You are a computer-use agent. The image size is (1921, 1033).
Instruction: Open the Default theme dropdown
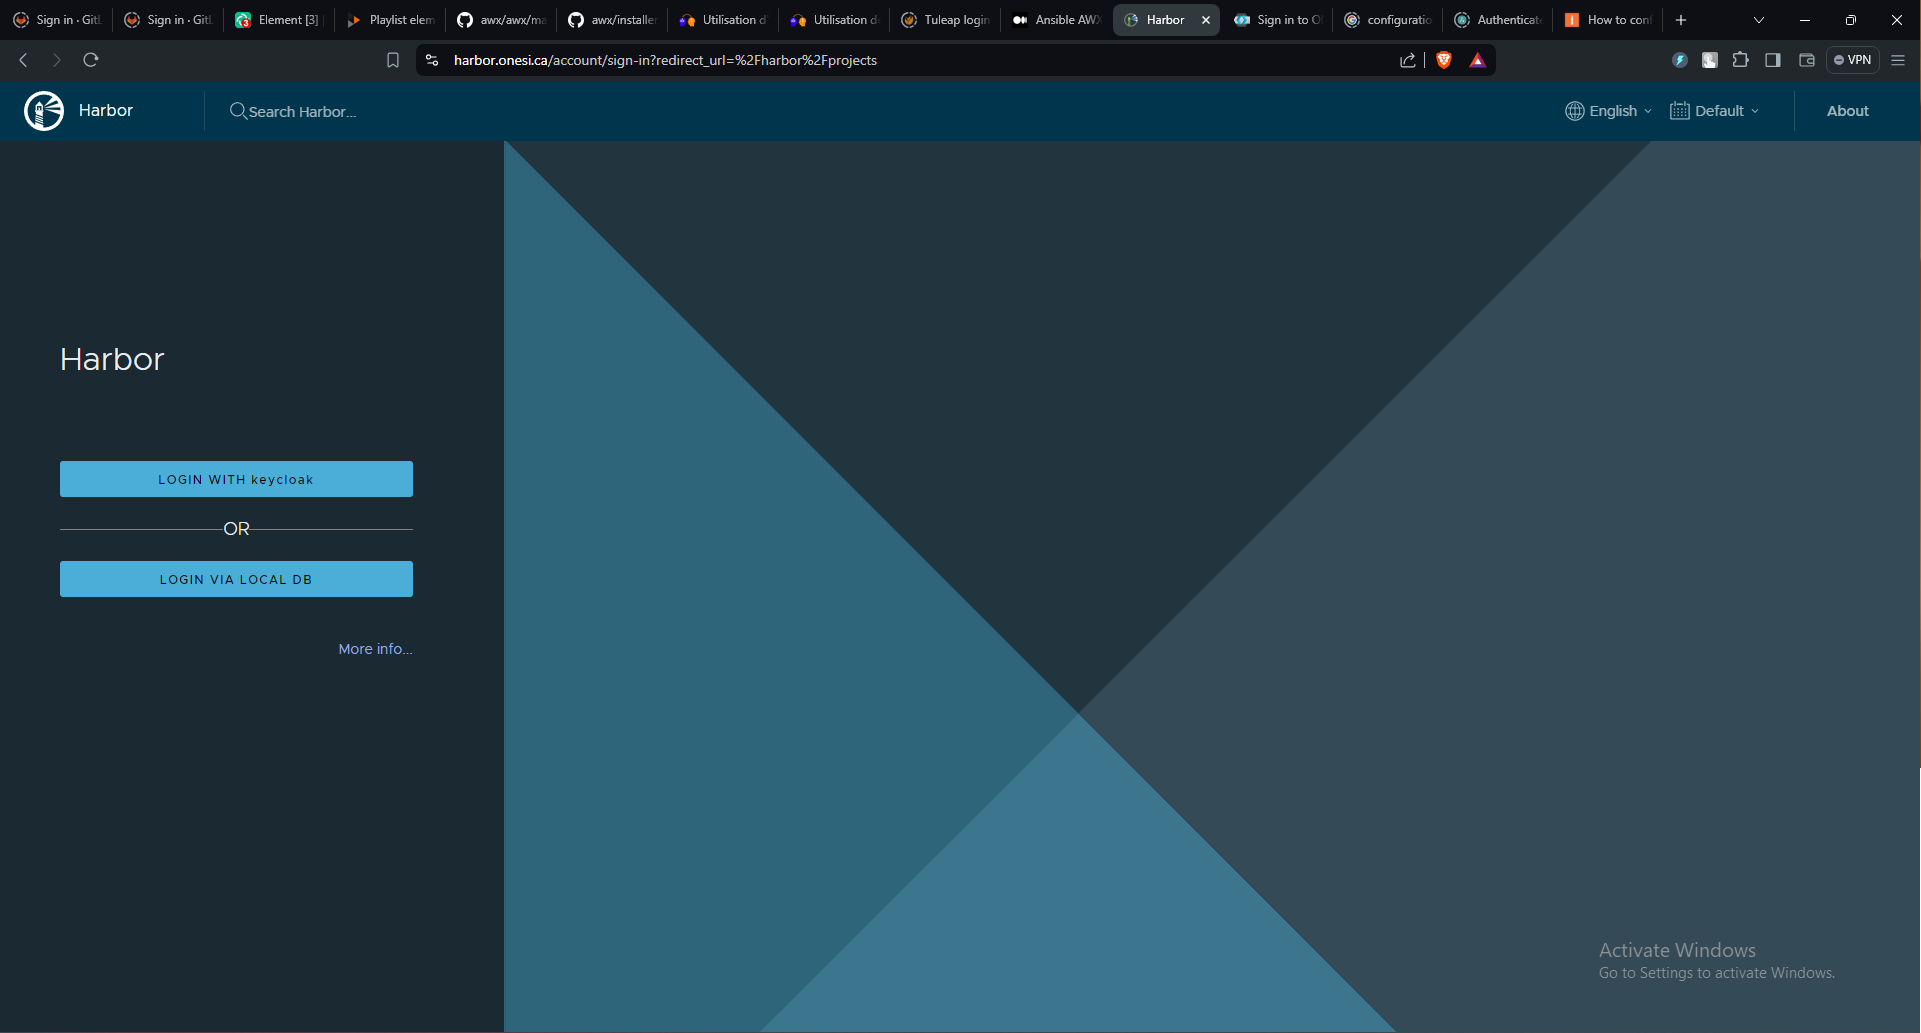click(x=1714, y=111)
